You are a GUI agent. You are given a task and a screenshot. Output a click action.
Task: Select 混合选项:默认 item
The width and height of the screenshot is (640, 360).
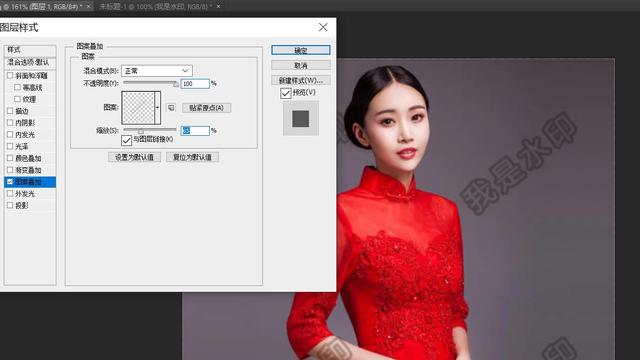[30, 62]
